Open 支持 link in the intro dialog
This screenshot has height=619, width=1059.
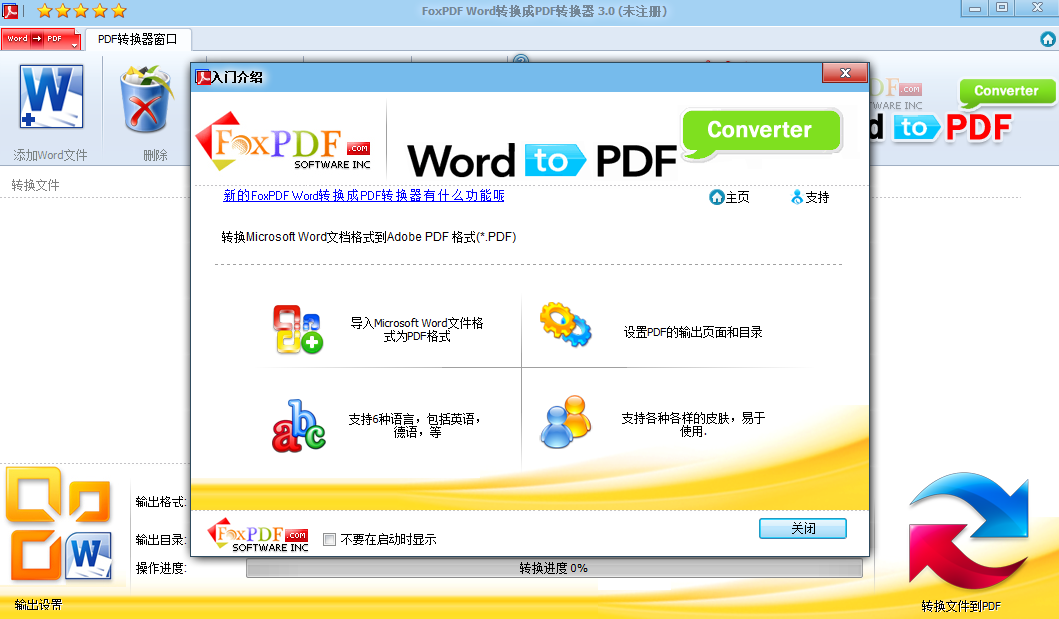coord(810,197)
